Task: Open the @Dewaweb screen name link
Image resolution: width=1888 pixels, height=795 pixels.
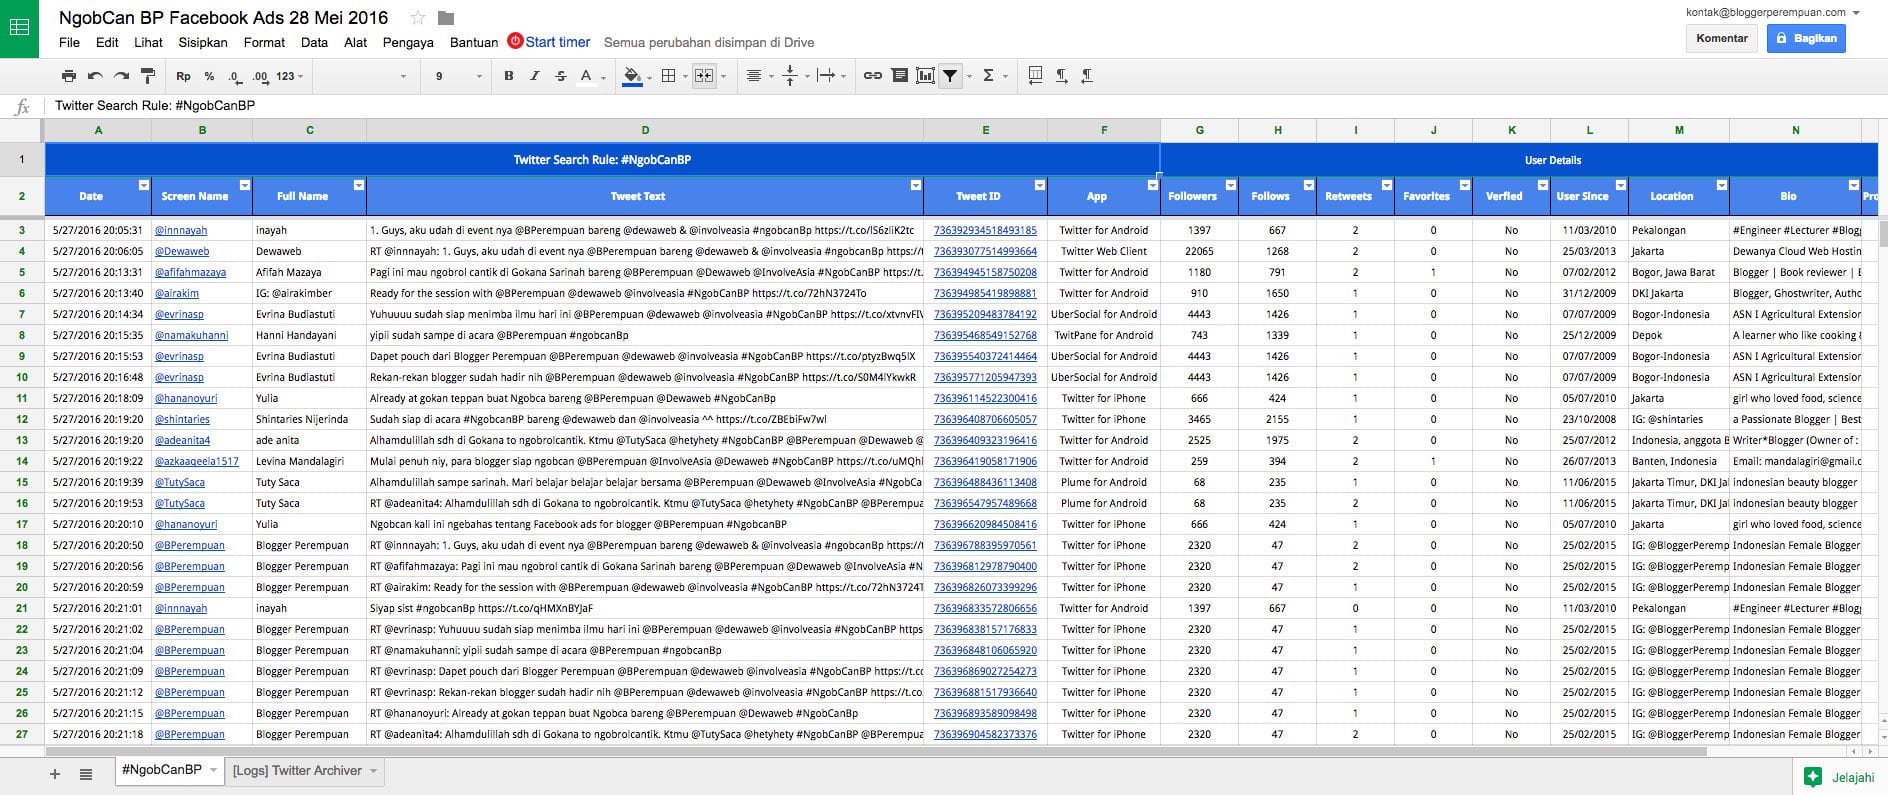Action: (x=182, y=251)
